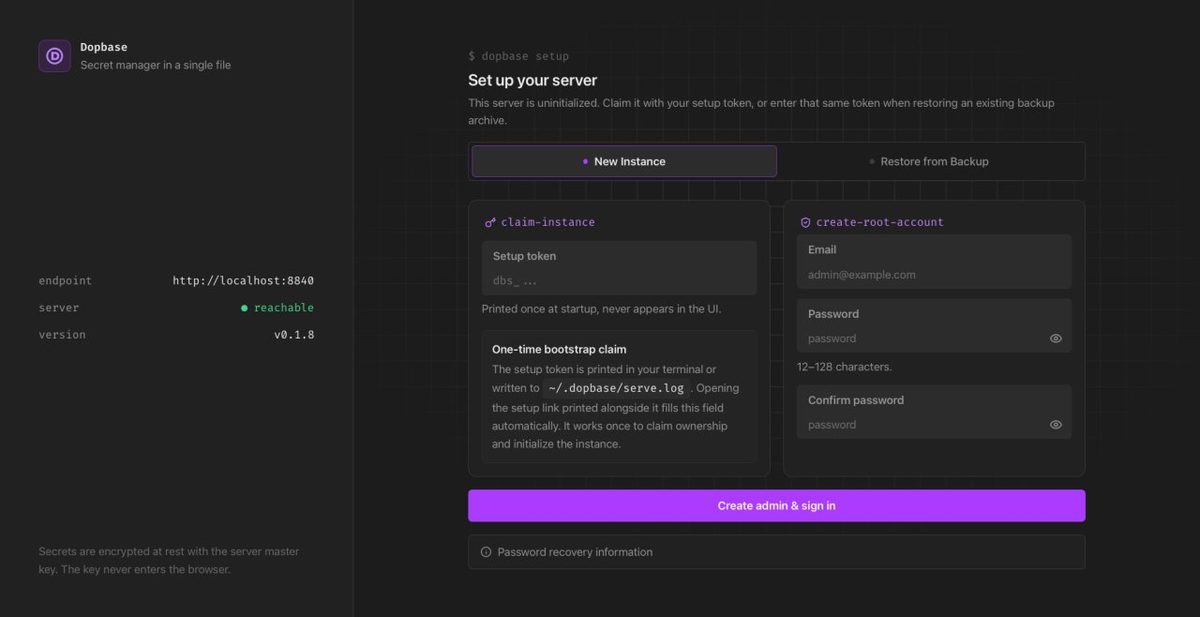The height and width of the screenshot is (617, 1200).
Task: Click the "One-time bootstrap claim" heading
Action: pos(559,349)
